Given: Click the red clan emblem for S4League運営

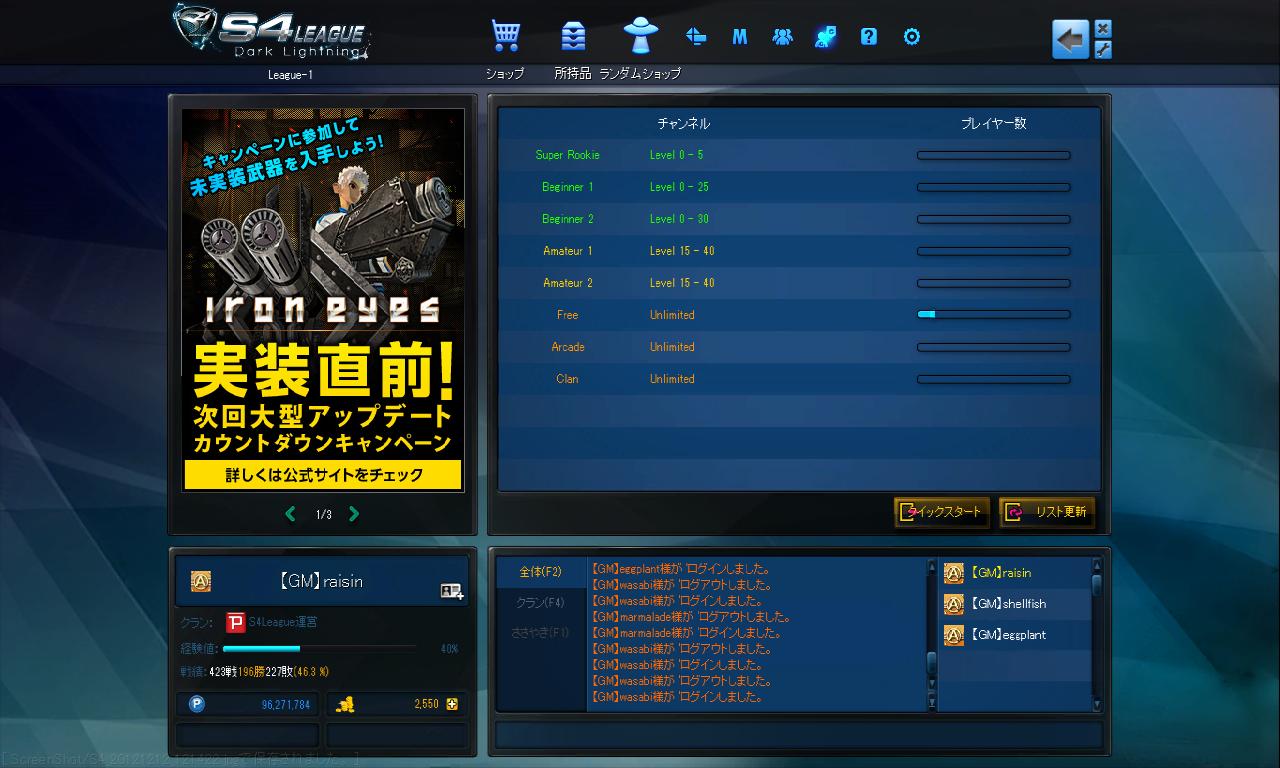Looking at the screenshot, I should pos(236,622).
